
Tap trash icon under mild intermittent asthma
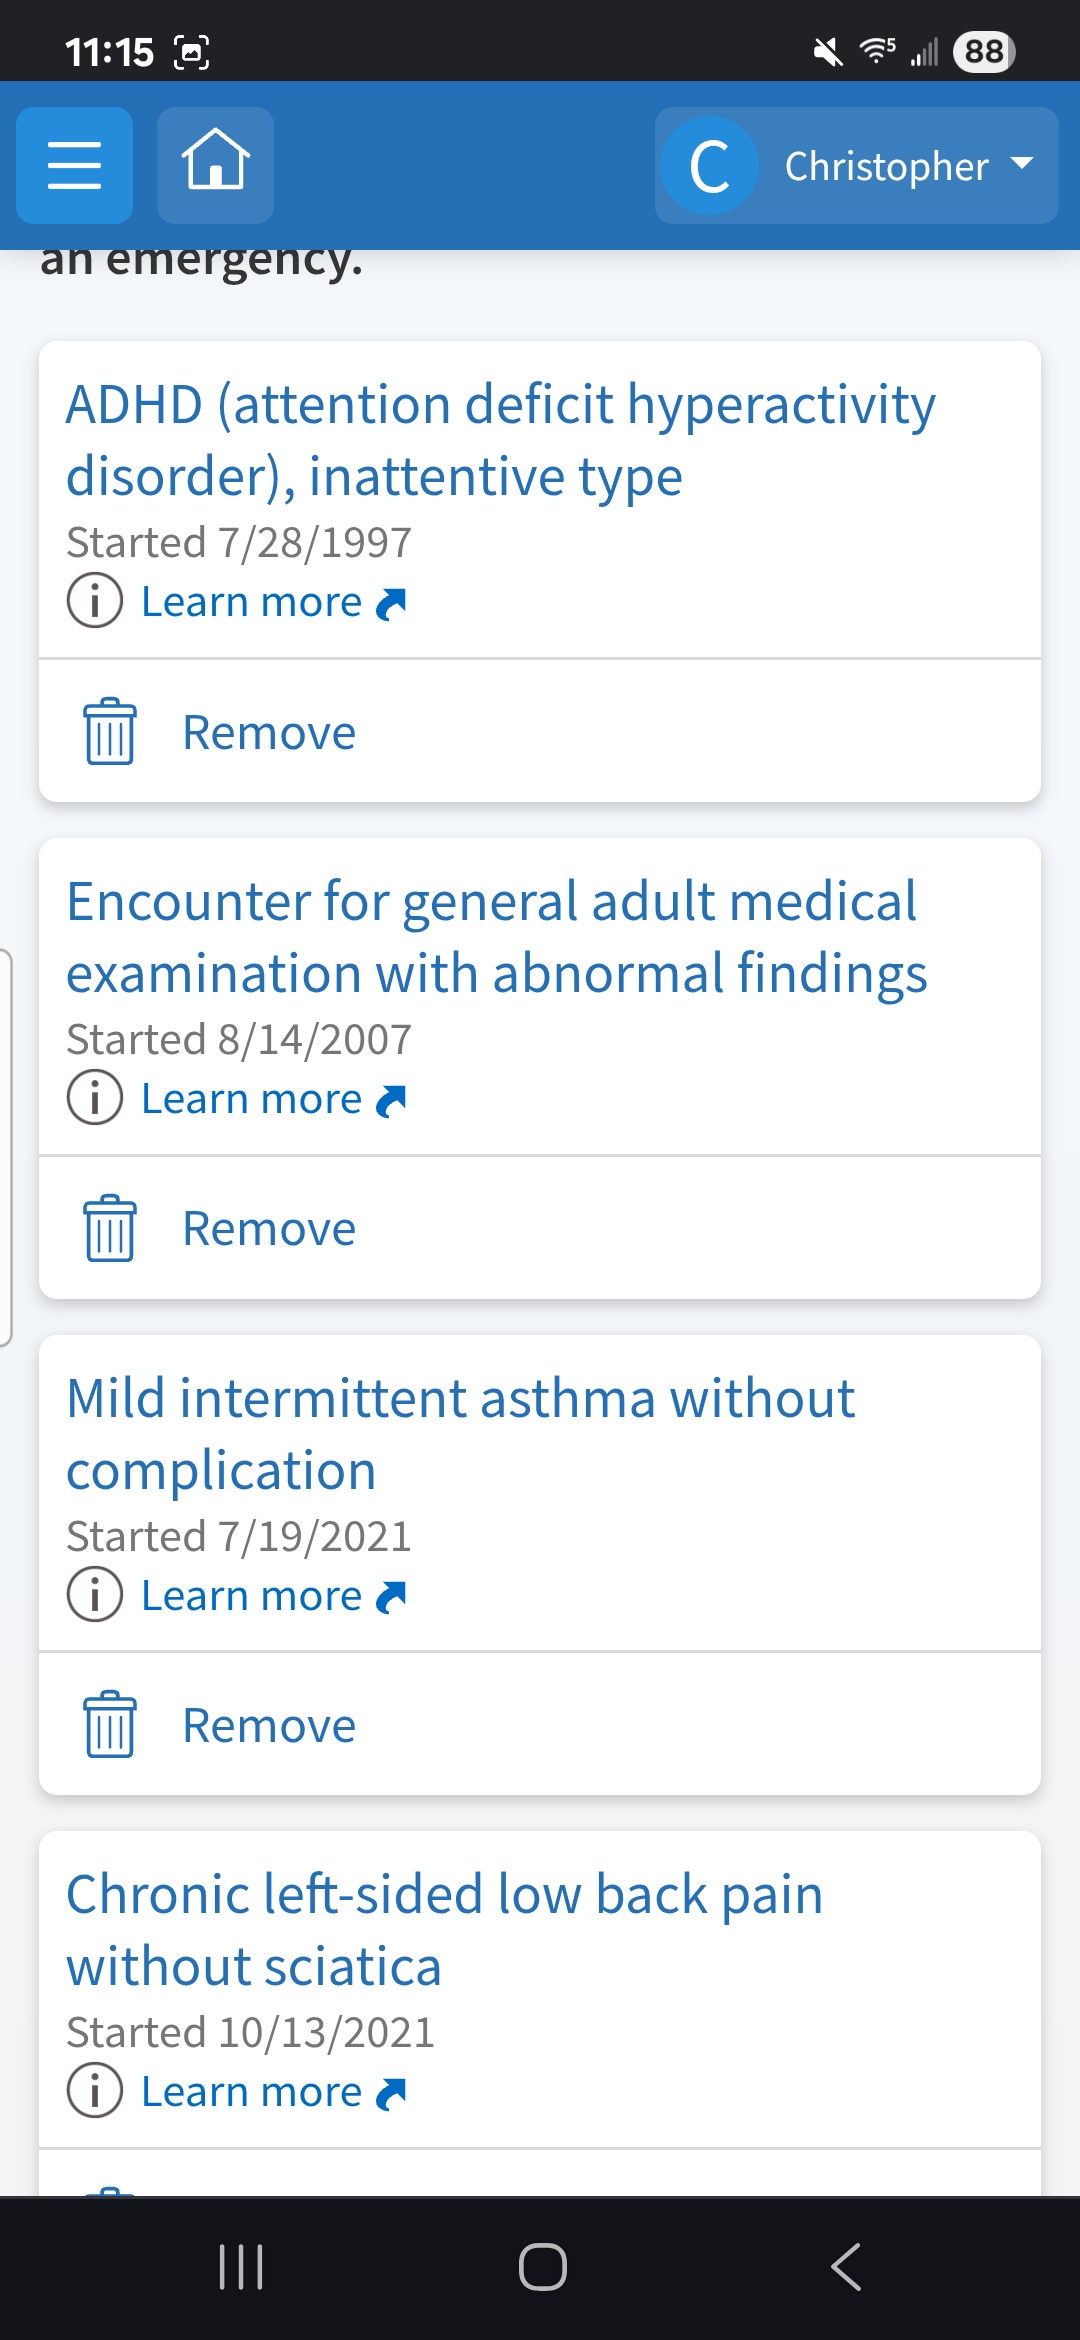pos(109,1725)
